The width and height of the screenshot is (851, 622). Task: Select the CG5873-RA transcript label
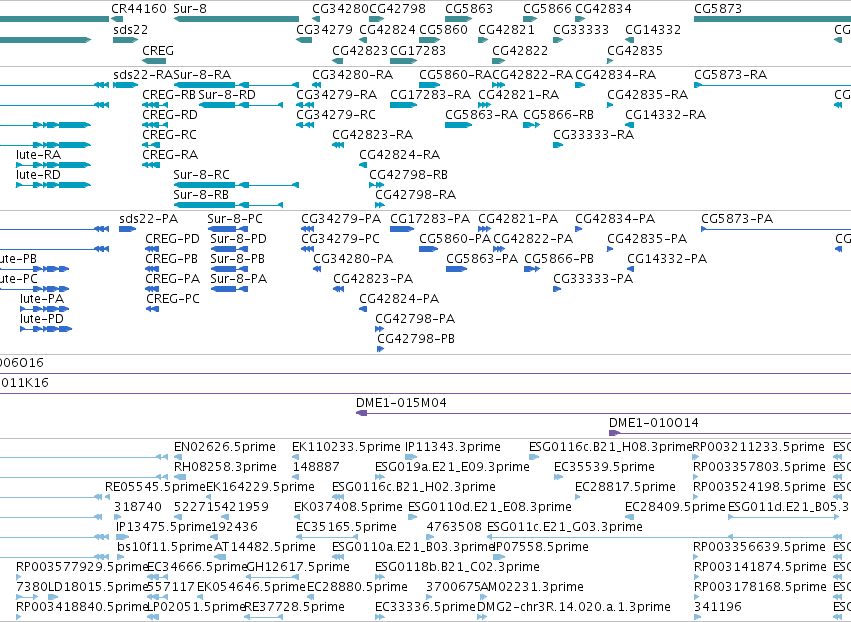coord(731,74)
